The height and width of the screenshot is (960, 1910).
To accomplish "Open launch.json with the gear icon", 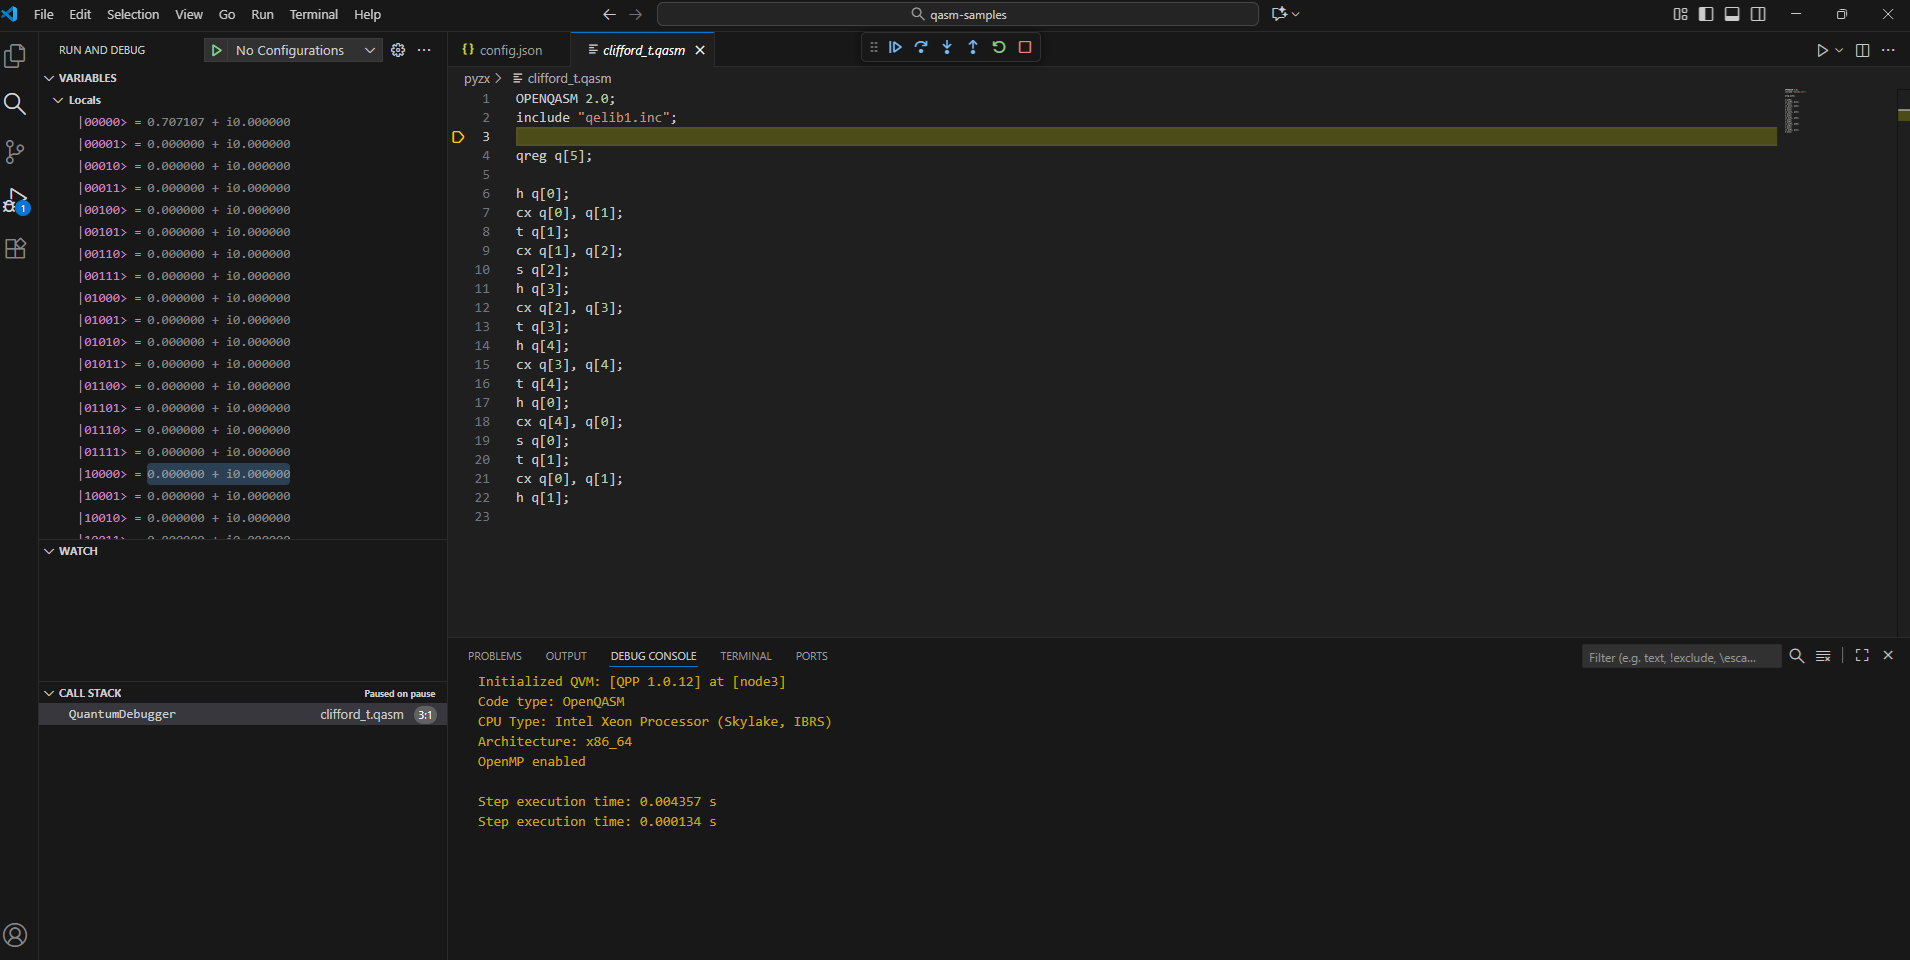I will (398, 50).
